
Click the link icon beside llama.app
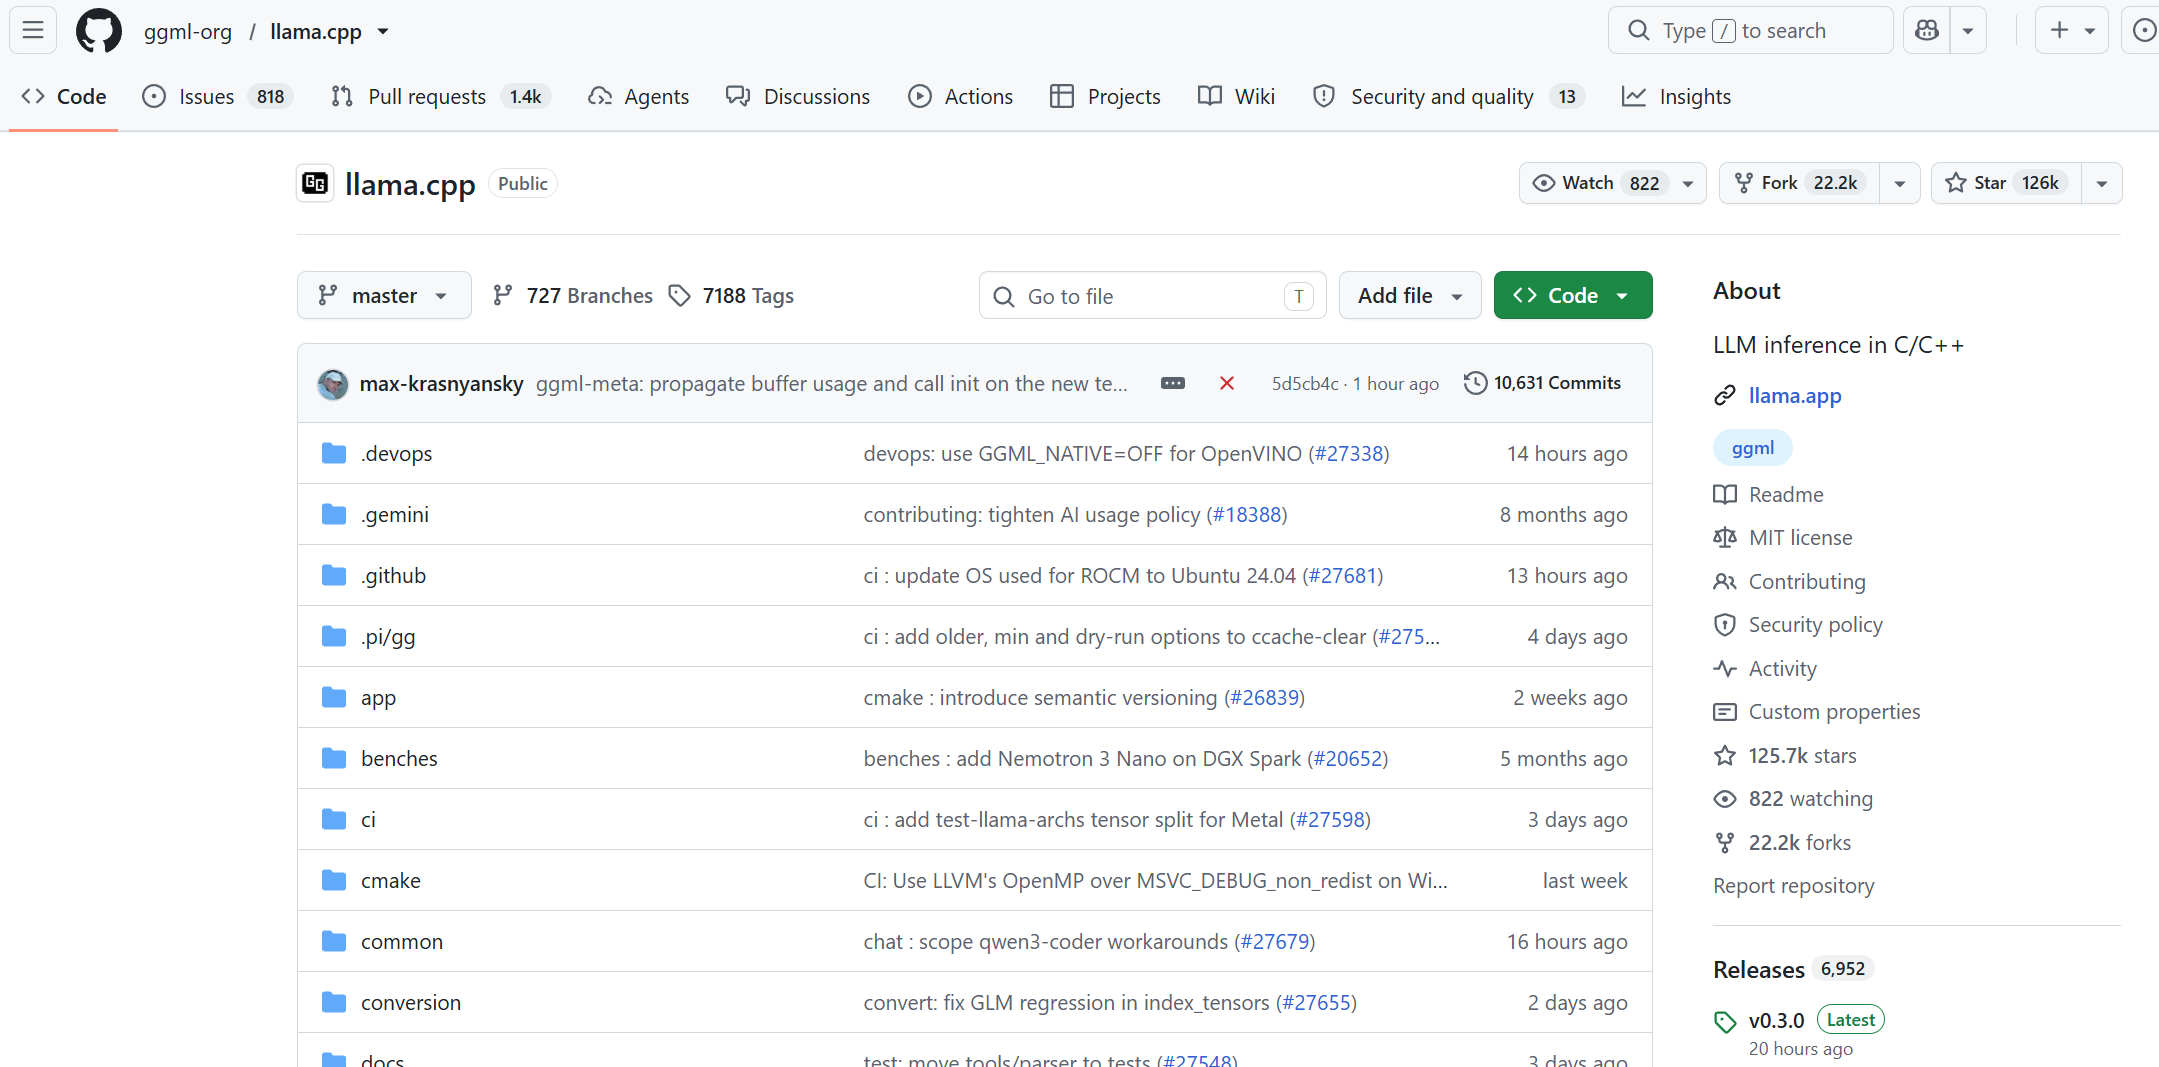point(1725,396)
